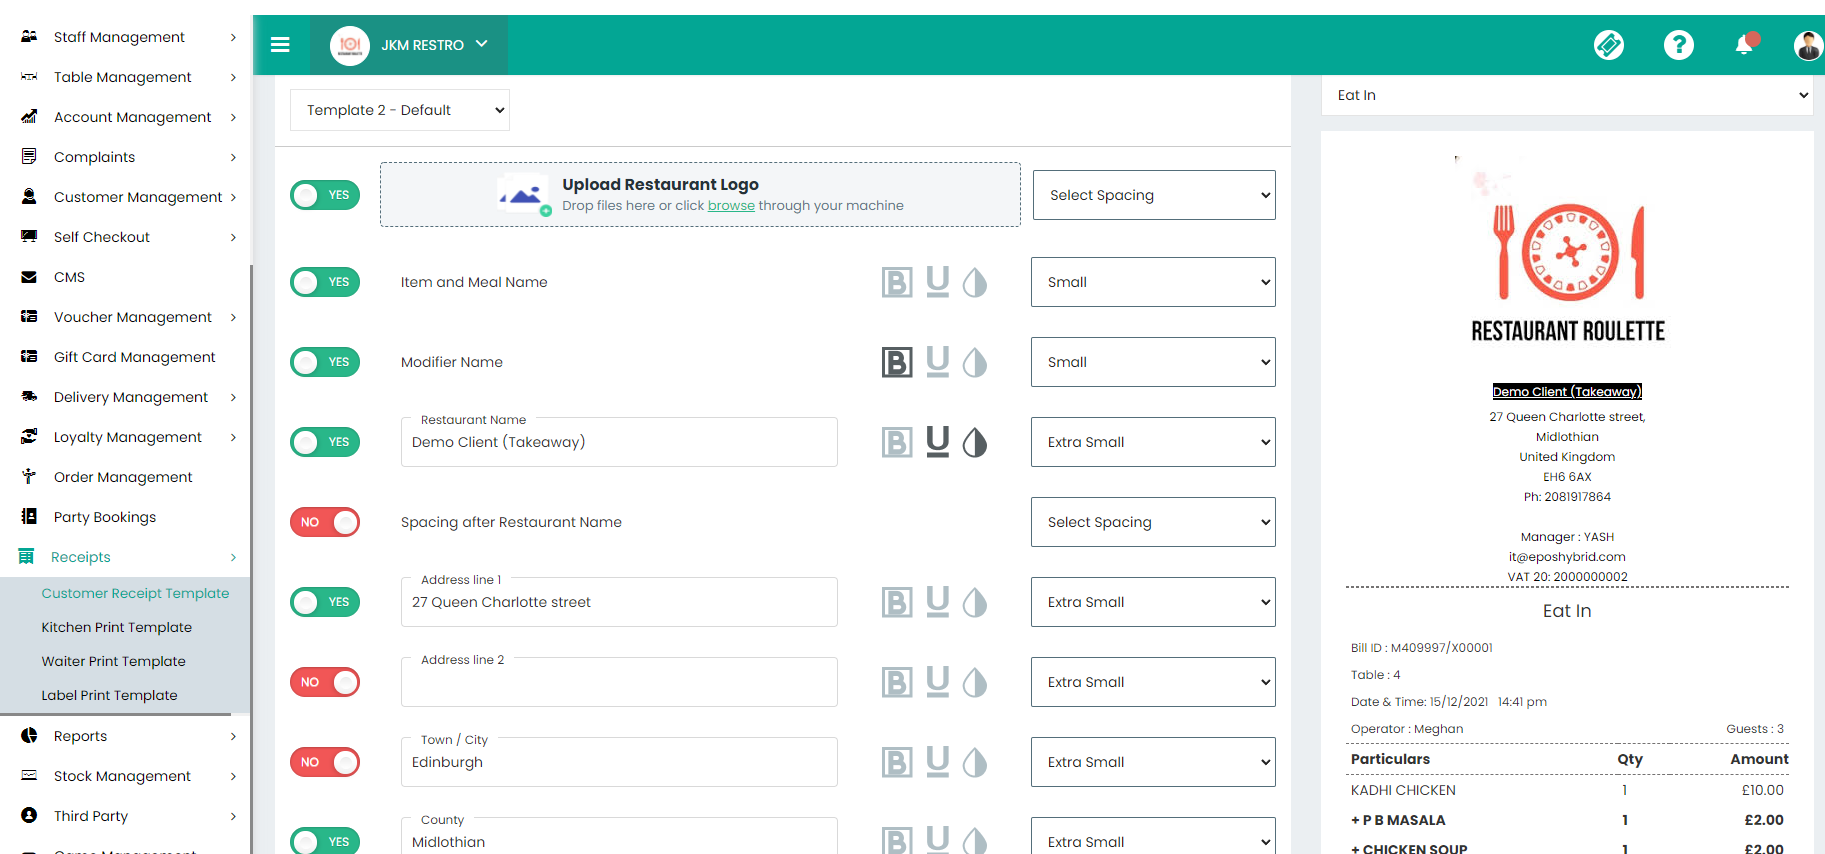Toggle underline for Address line 2
Screen dimensions: 1825x854
tap(937, 682)
